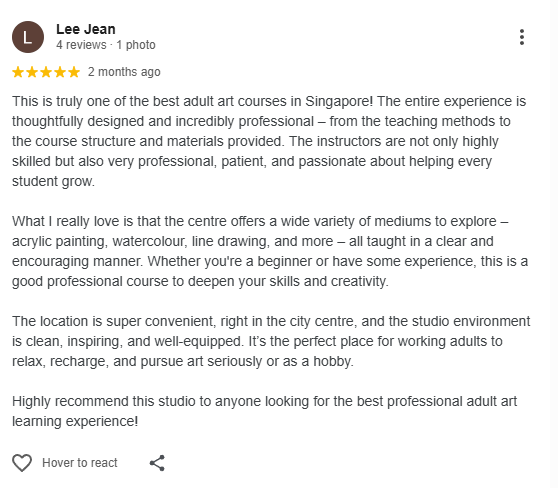Click the paragraph starting 'This is truly'
558x488 pixels.
click(269, 141)
